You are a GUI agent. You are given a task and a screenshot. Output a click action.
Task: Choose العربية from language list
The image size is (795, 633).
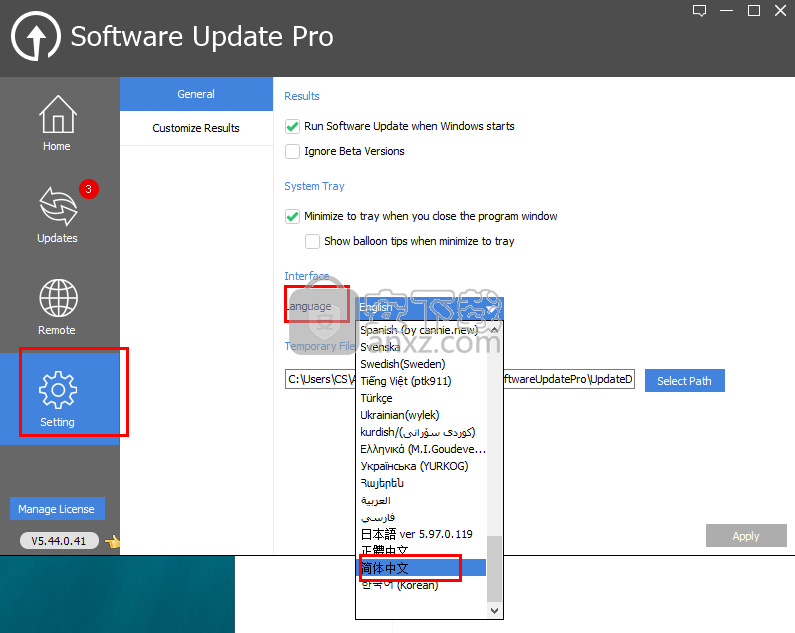coord(421,500)
